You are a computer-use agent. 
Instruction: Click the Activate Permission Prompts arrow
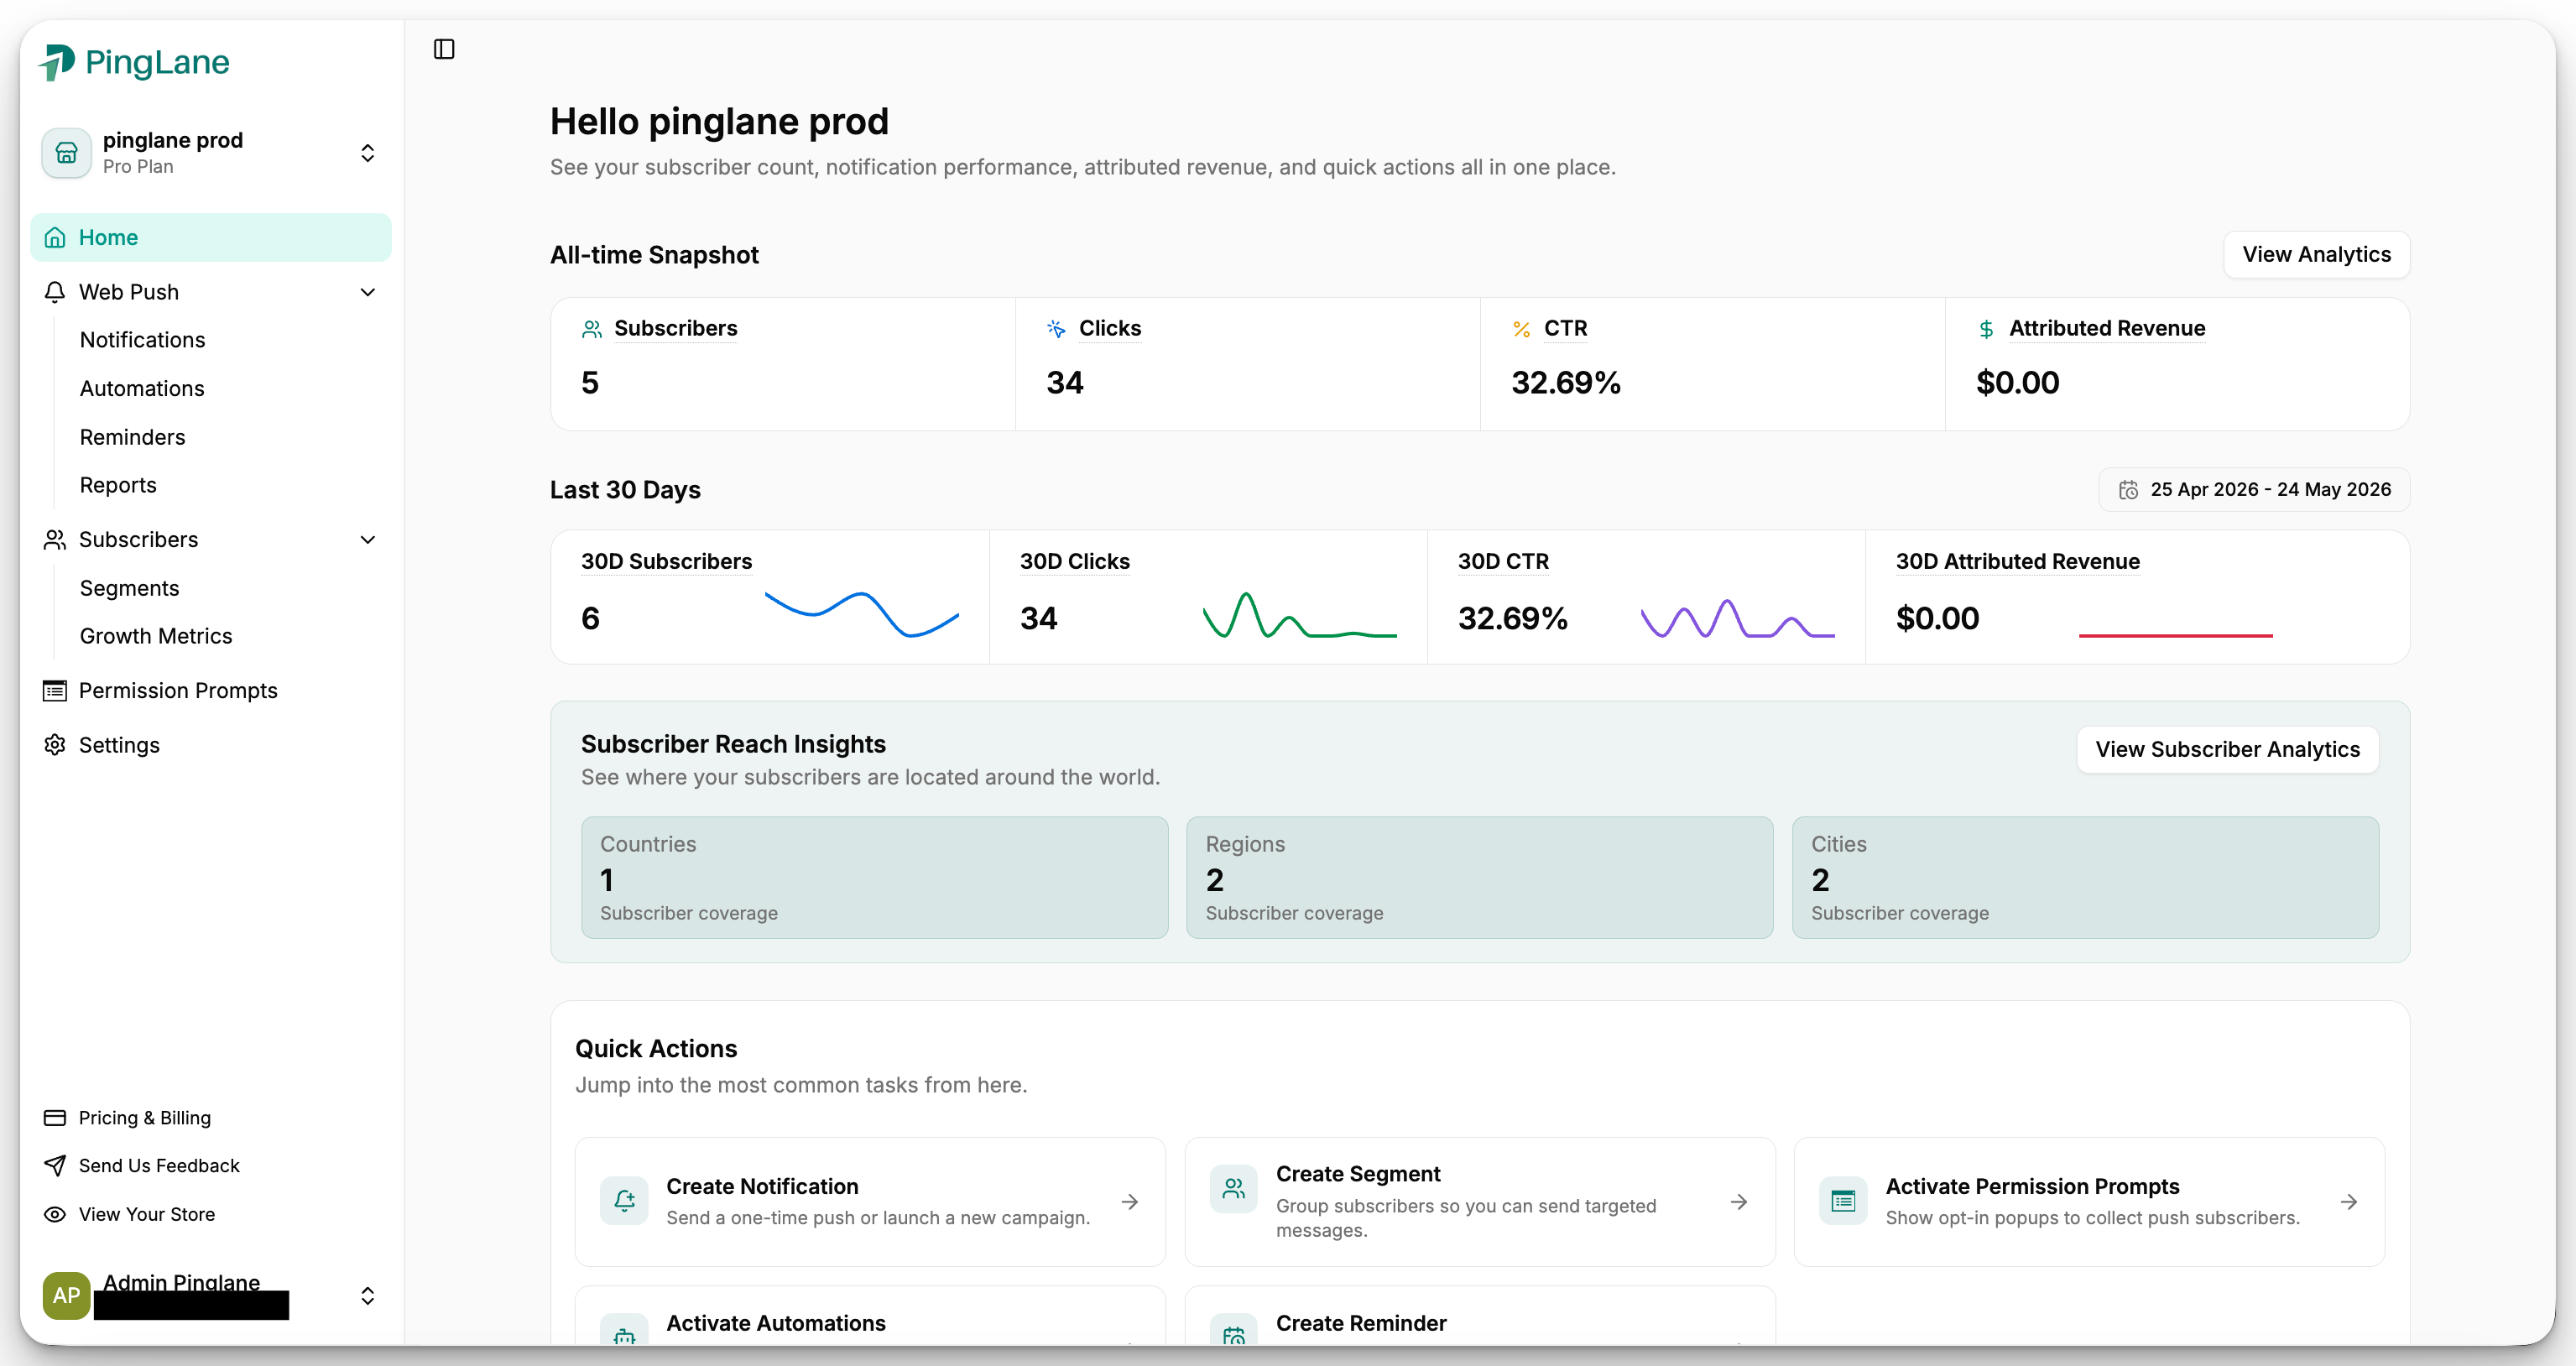click(x=2349, y=1202)
